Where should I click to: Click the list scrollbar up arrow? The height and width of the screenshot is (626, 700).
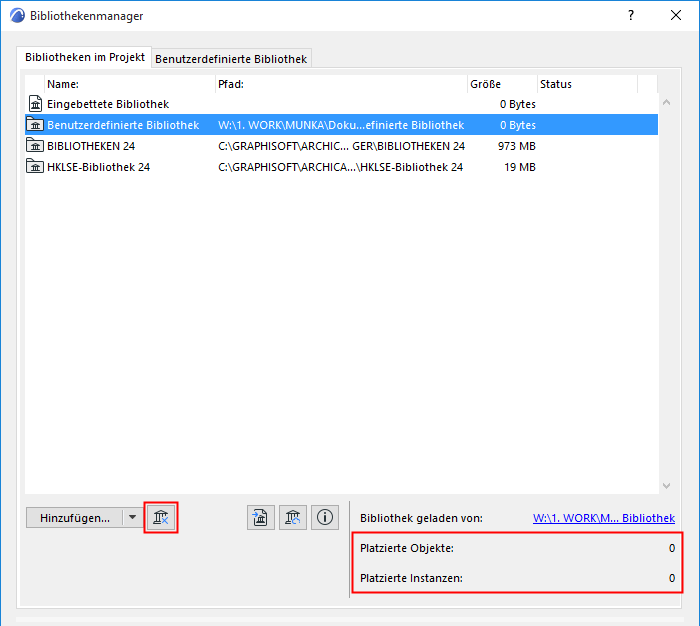click(667, 102)
